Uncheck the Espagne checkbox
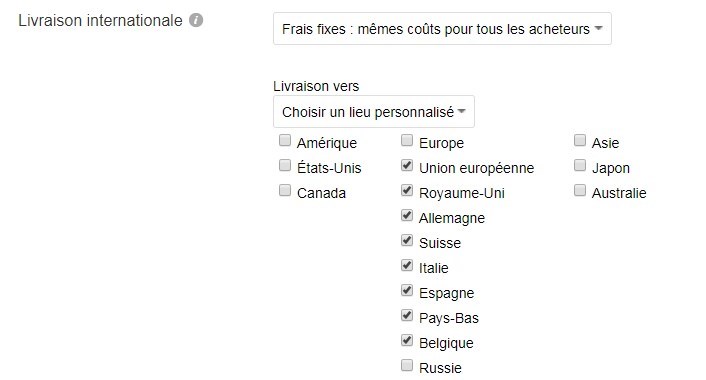 click(407, 290)
